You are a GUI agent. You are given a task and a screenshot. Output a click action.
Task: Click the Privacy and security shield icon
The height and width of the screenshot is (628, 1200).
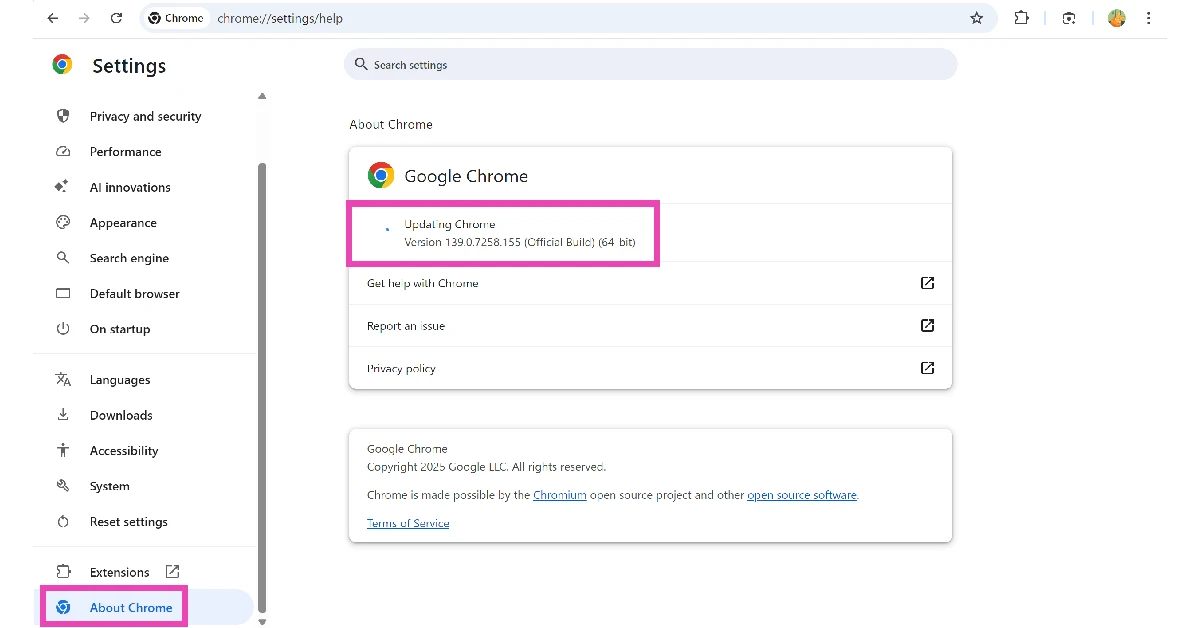tap(63, 116)
